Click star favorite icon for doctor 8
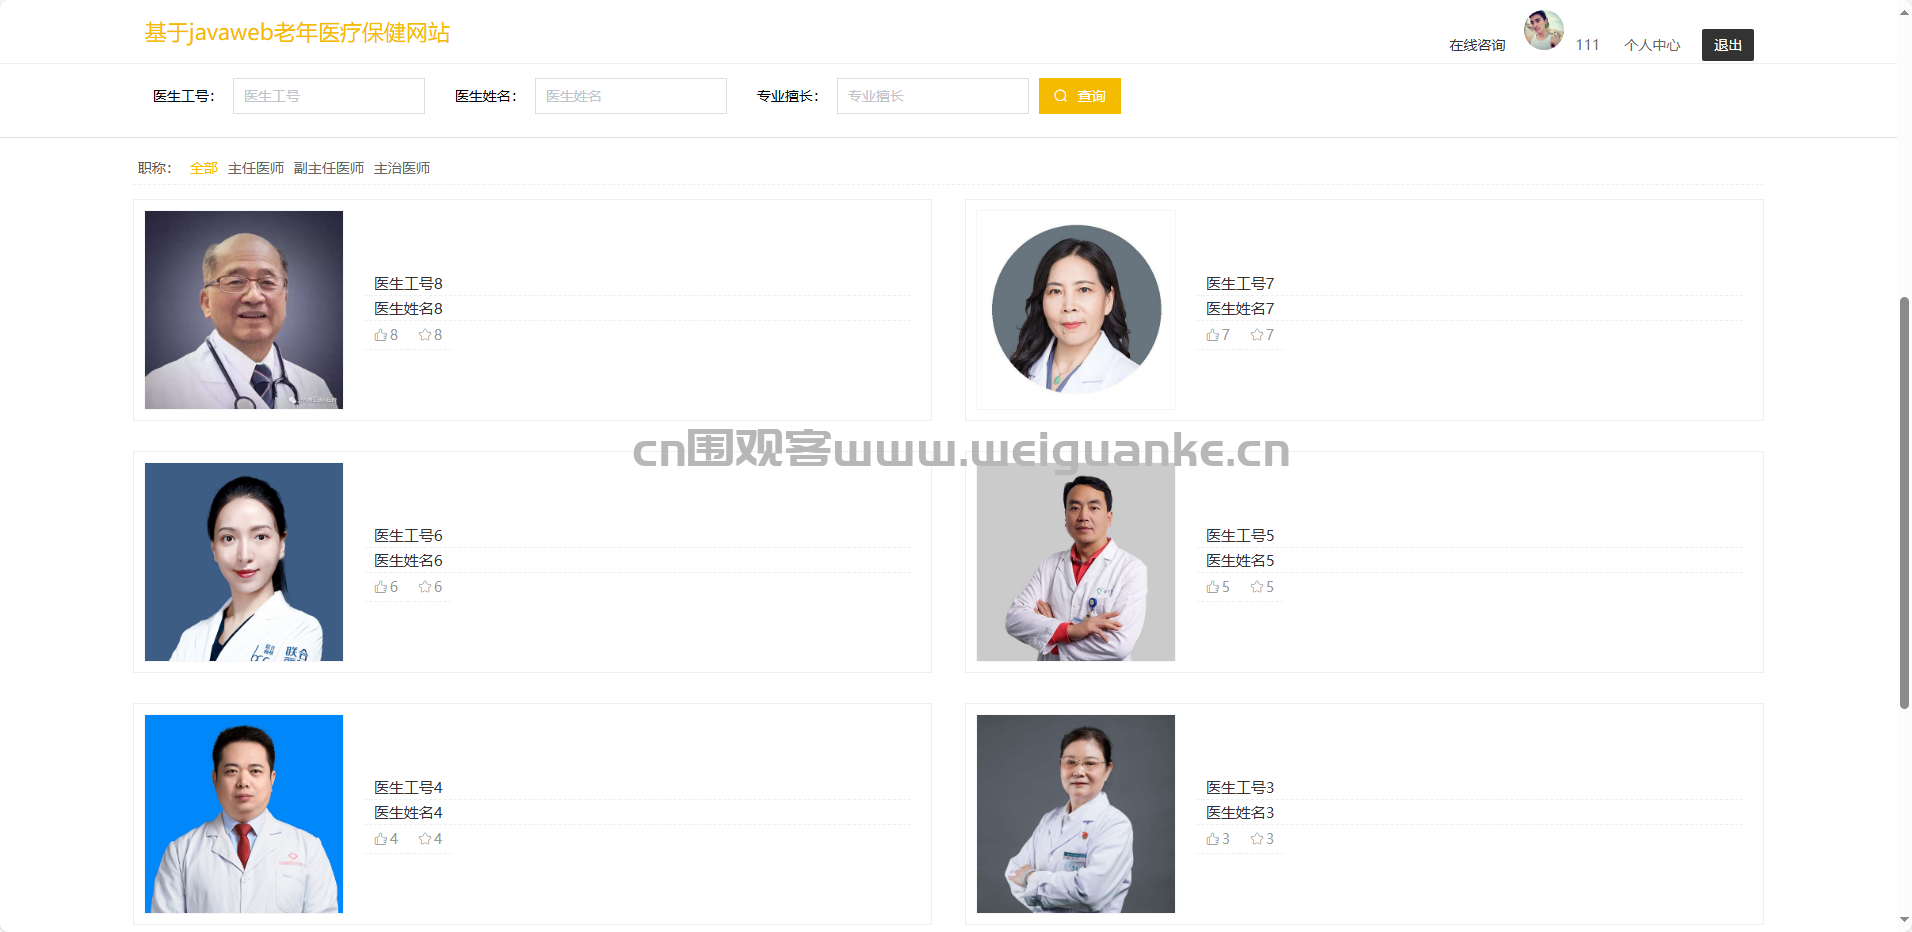Image resolution: width=1912 pixels, height=932 pixels. pyautogui.click(x=424, y=335)
